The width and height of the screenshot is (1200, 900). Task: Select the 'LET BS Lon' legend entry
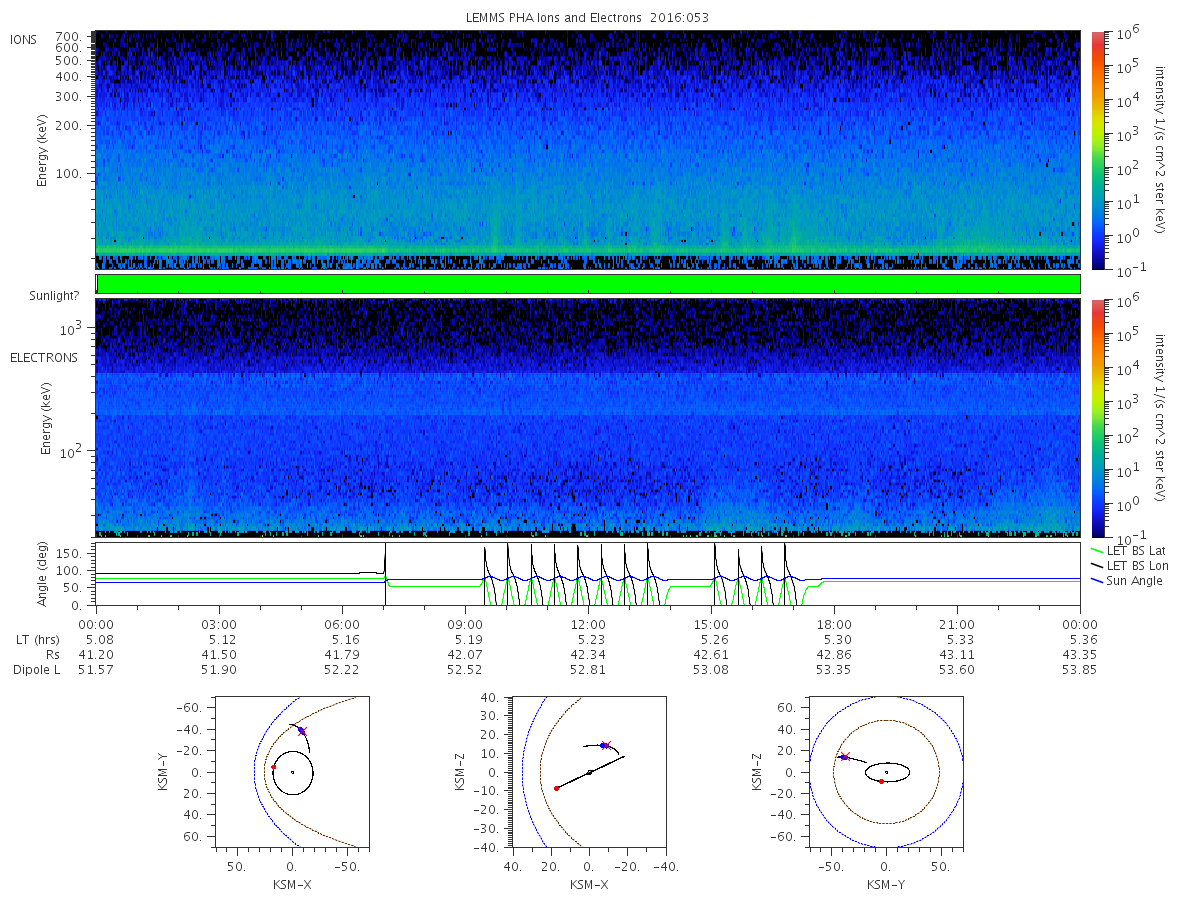[1128, 566]
